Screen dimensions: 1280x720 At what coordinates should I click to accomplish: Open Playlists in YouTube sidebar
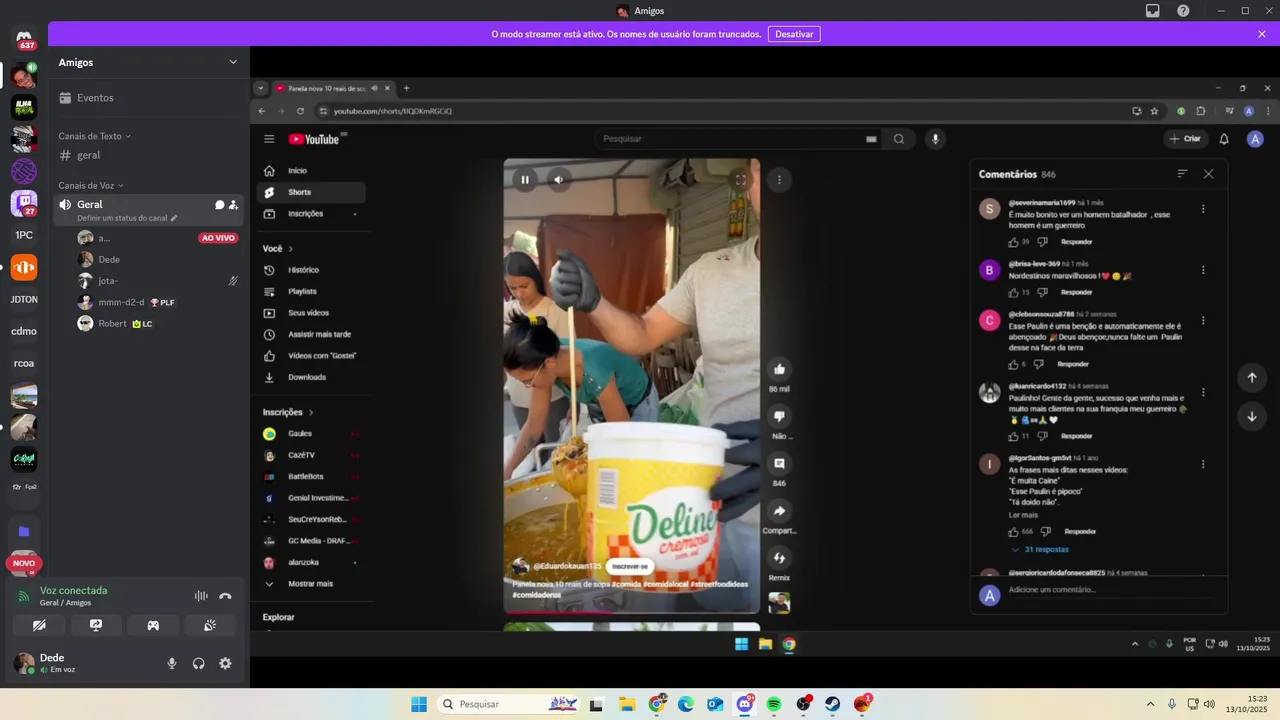pos(312,291)
